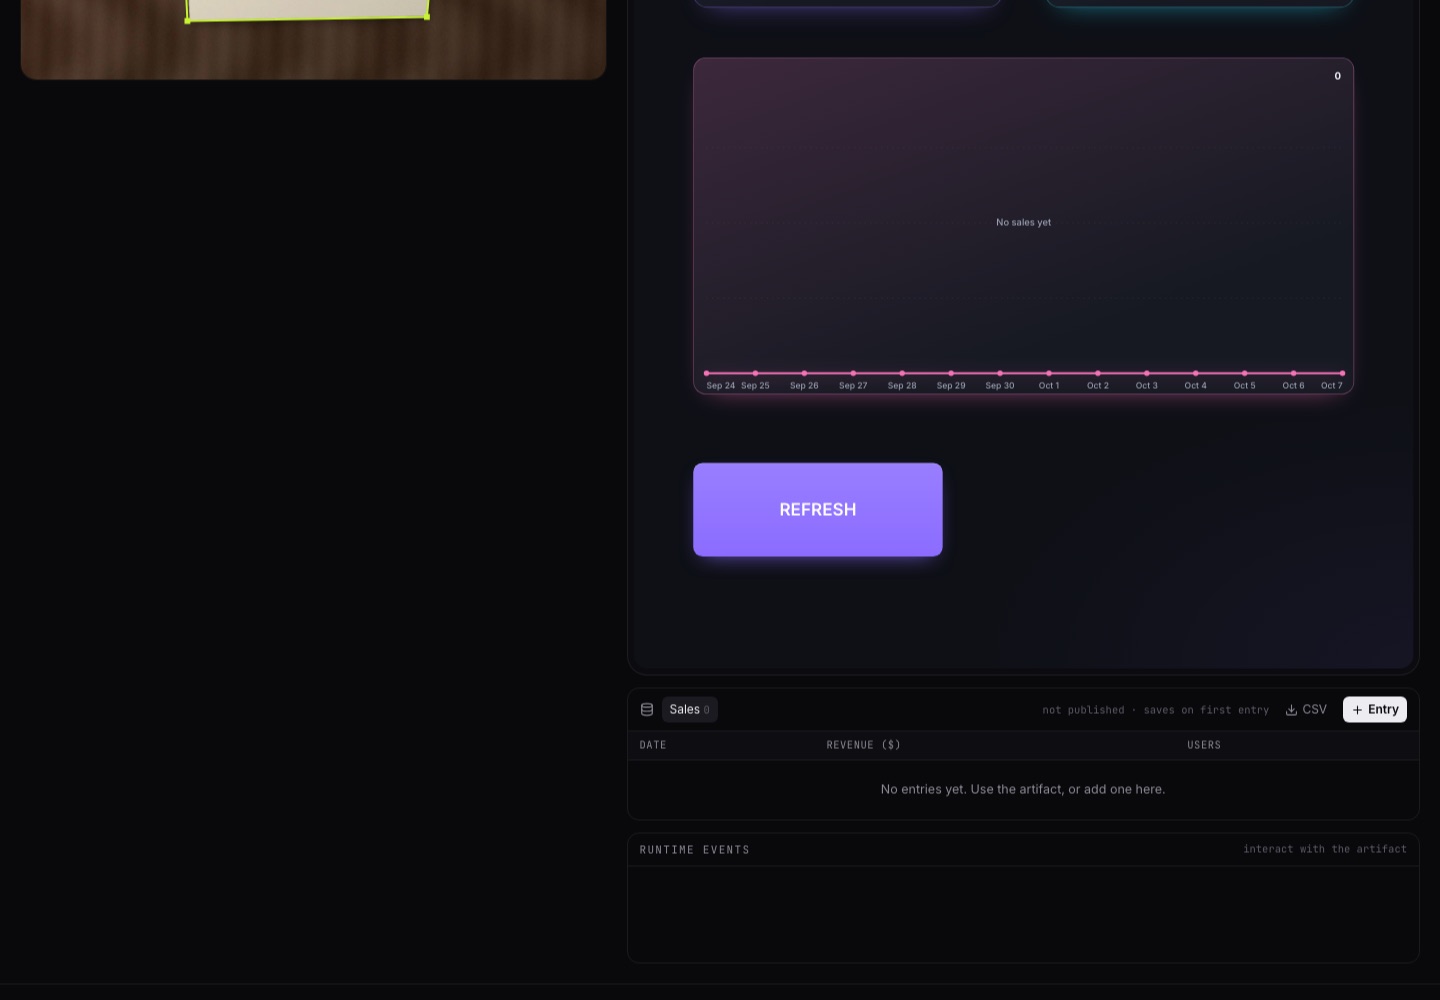Click the database icon beside the Sales tab
The height and width of the screenshot is (1000, 1440).
click(x=647, y=710)
